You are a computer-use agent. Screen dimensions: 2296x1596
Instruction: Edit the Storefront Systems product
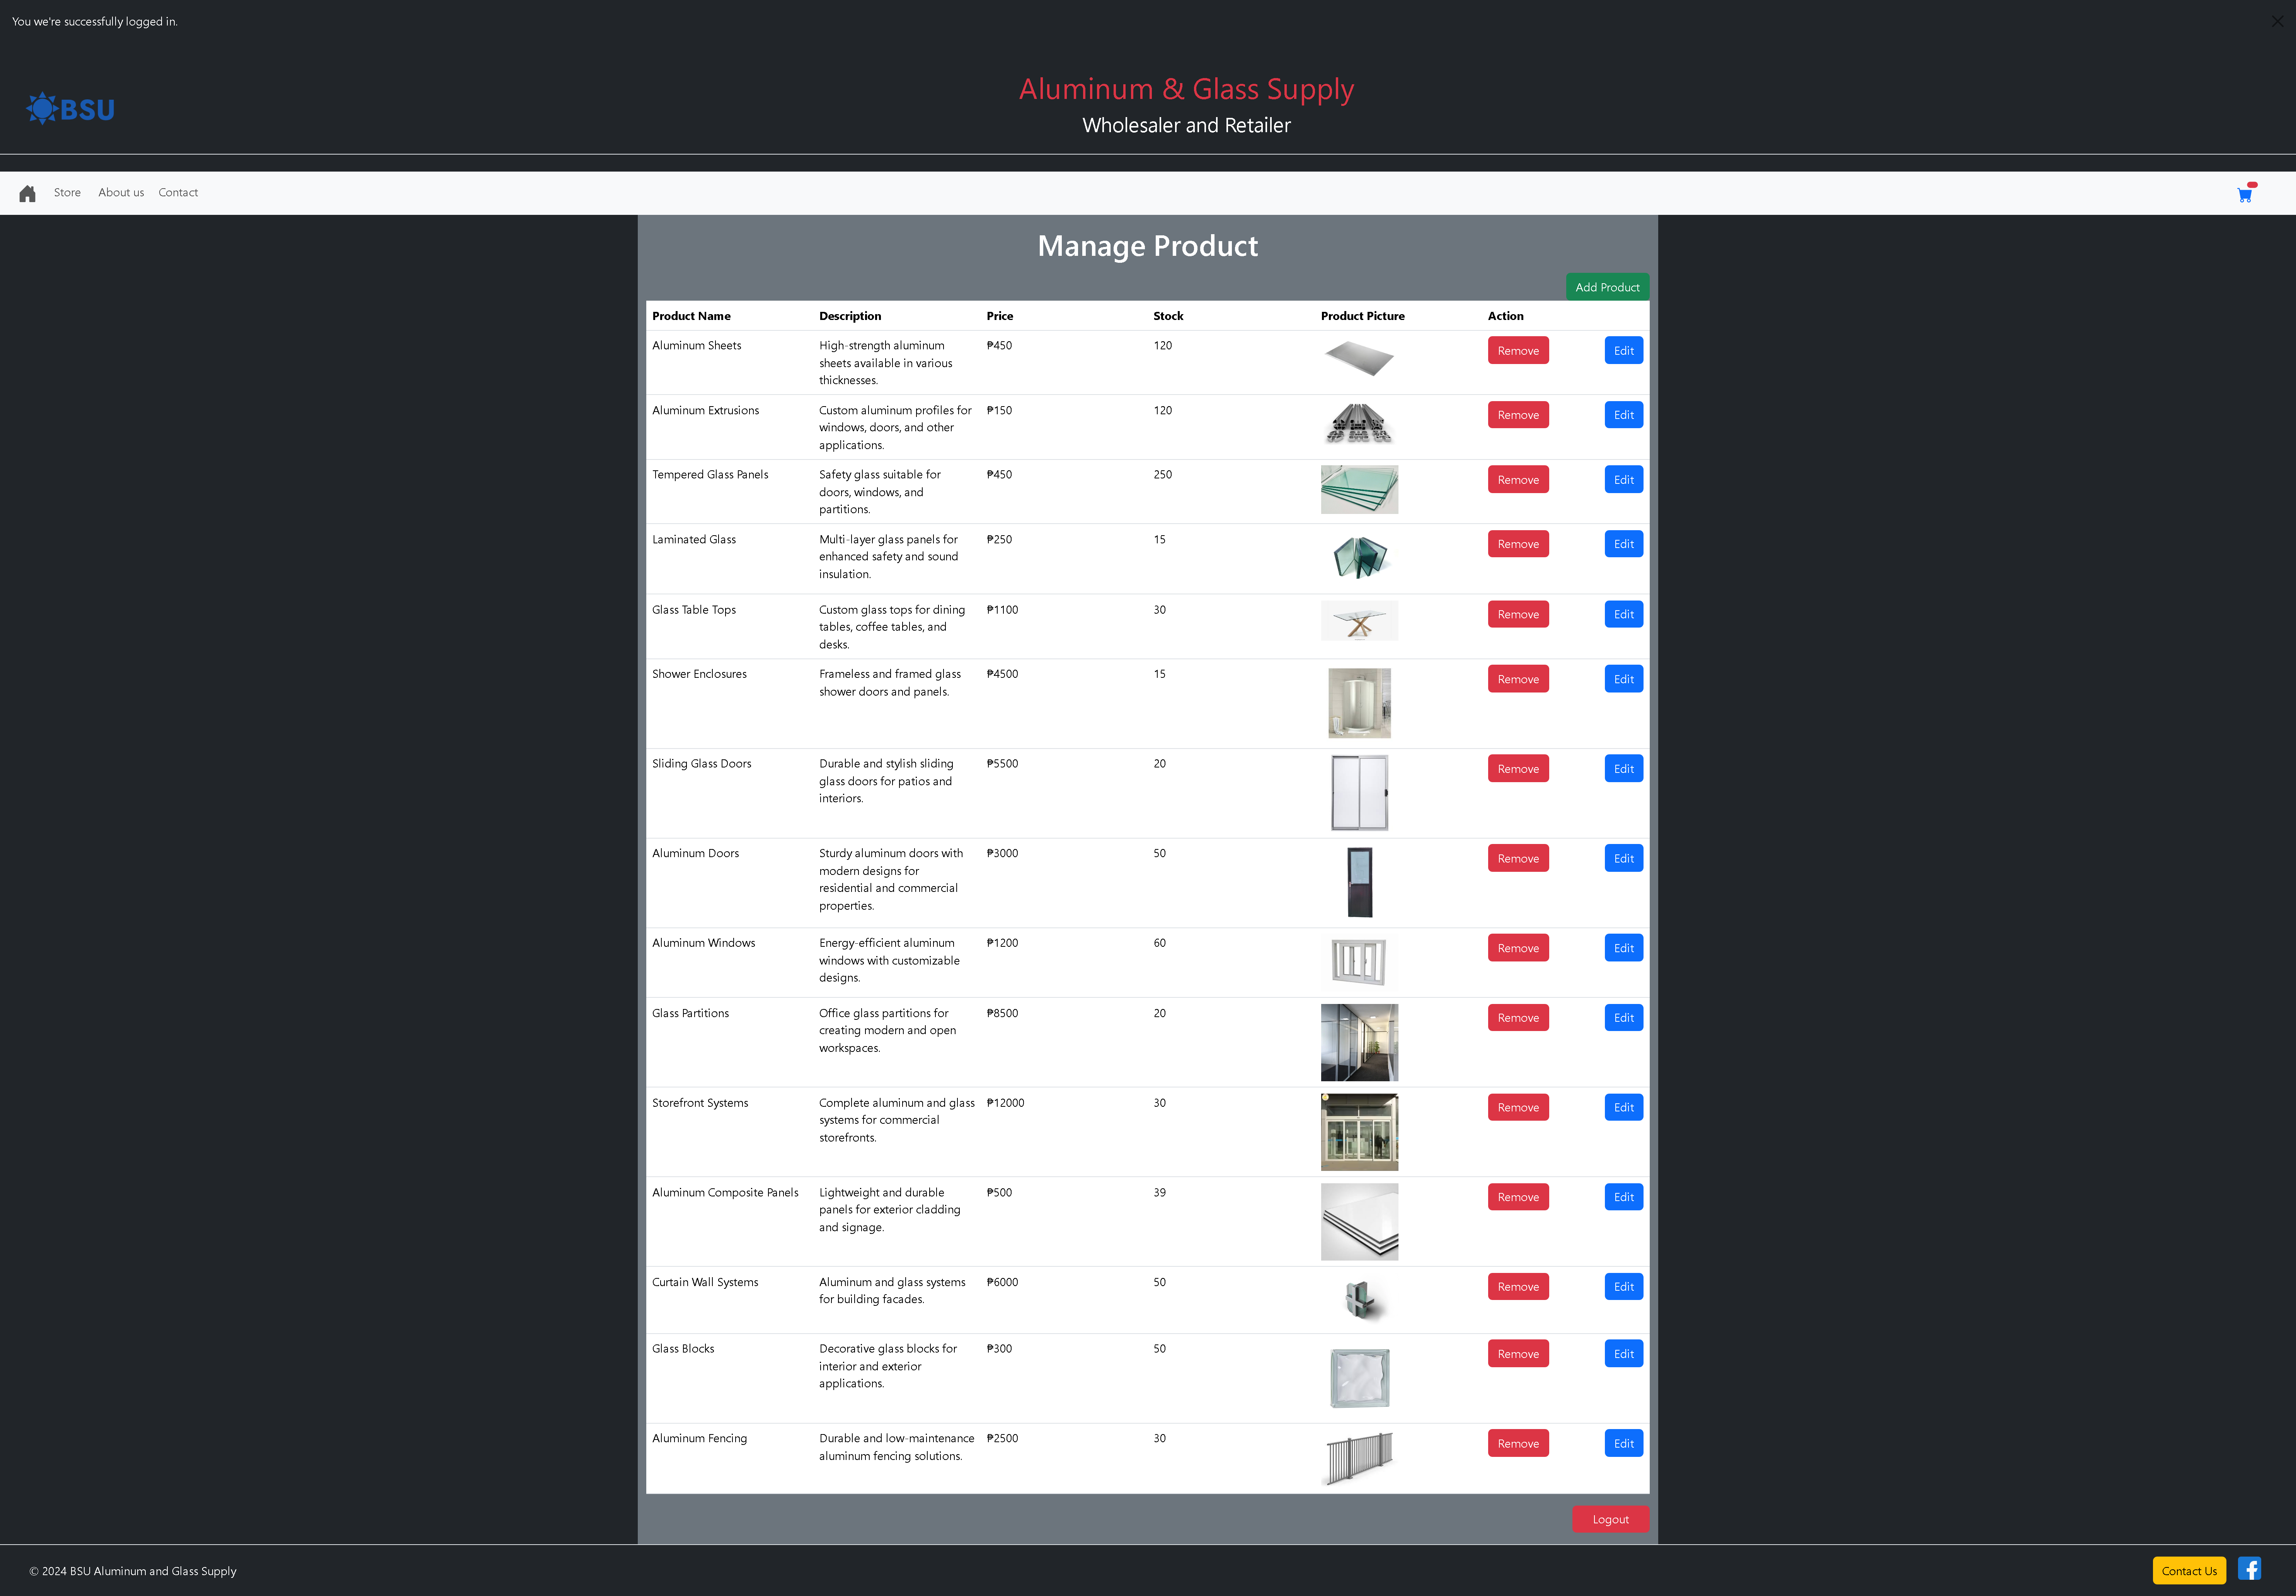click(x=1624, y=1107)
